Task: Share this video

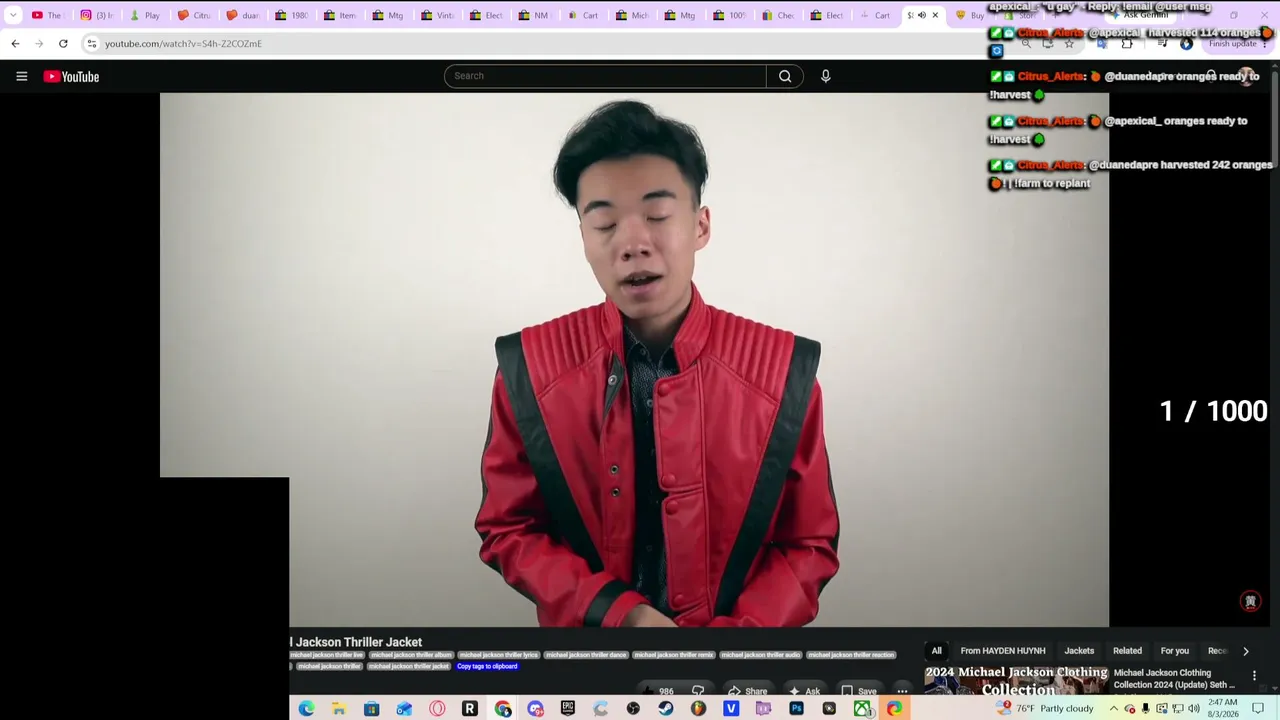Action: [x=748, y=691]
